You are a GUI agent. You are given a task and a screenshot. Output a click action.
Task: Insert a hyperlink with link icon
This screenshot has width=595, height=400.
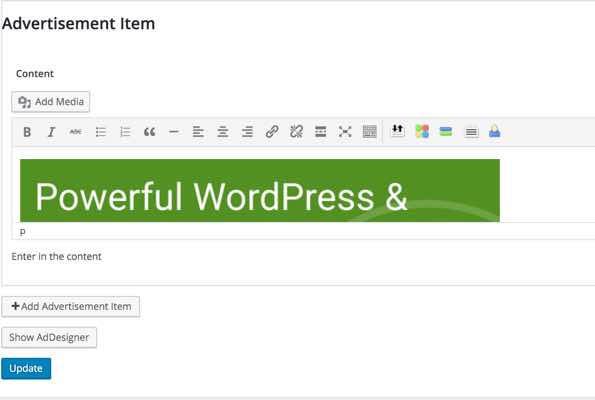point(272,132)
